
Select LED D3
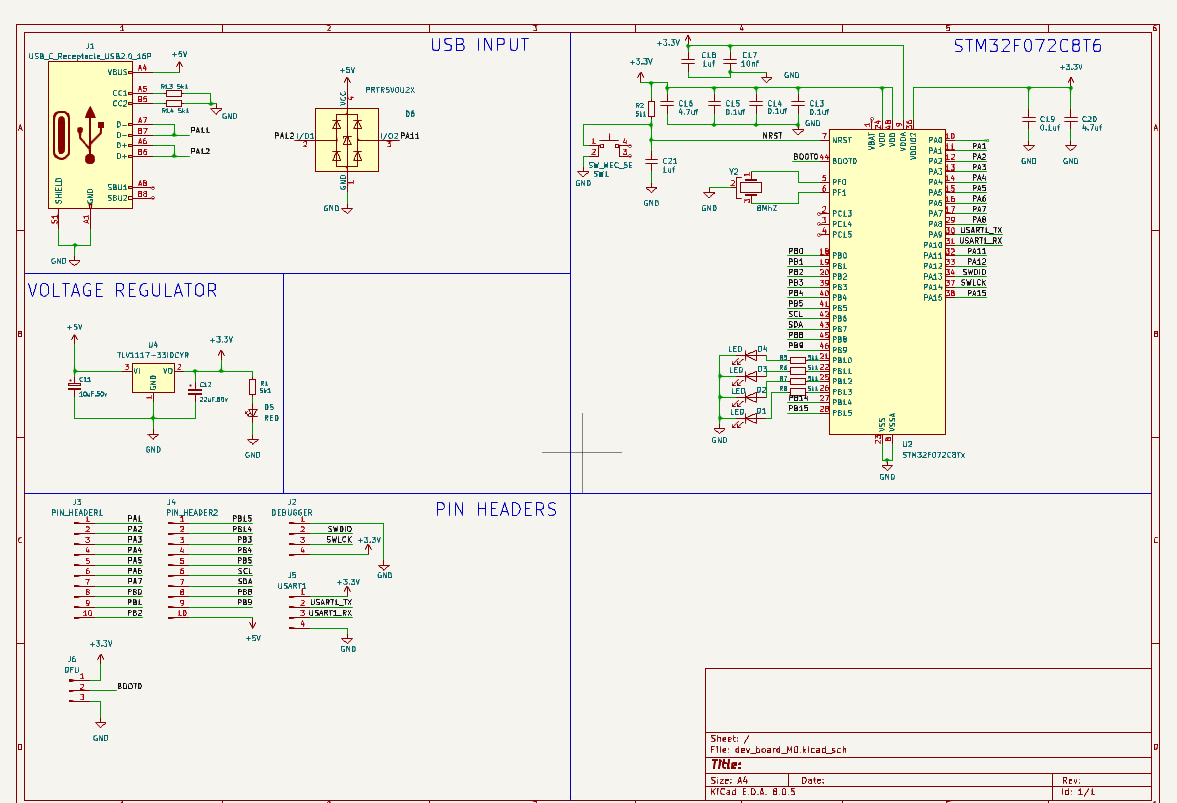(750, 375)
